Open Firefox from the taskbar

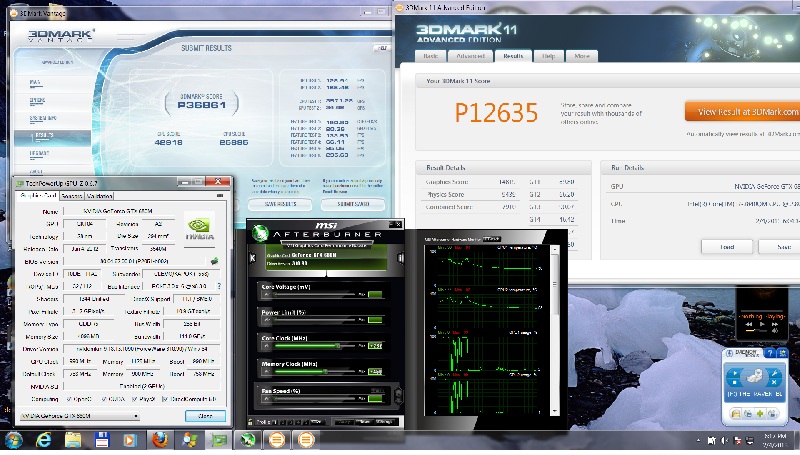point(159,439)
